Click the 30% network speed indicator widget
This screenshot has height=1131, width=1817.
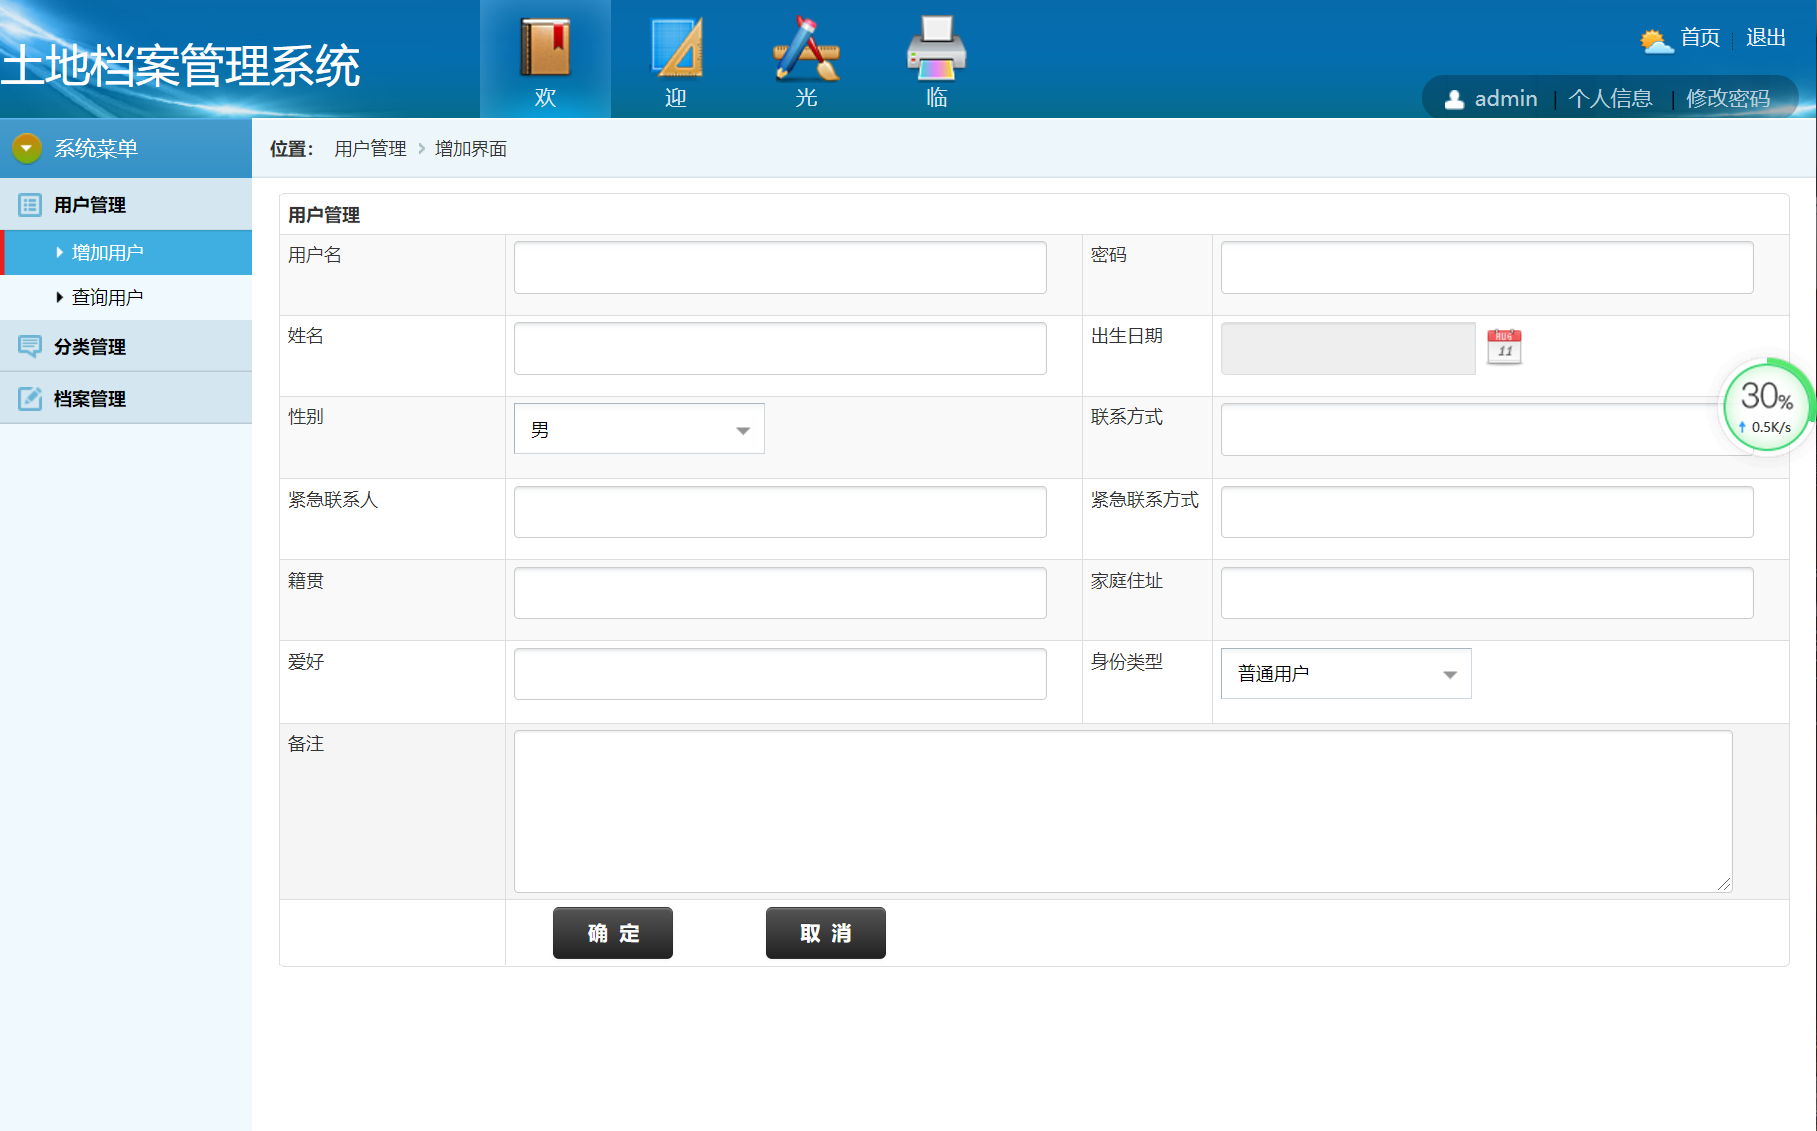coord(1766,406)
